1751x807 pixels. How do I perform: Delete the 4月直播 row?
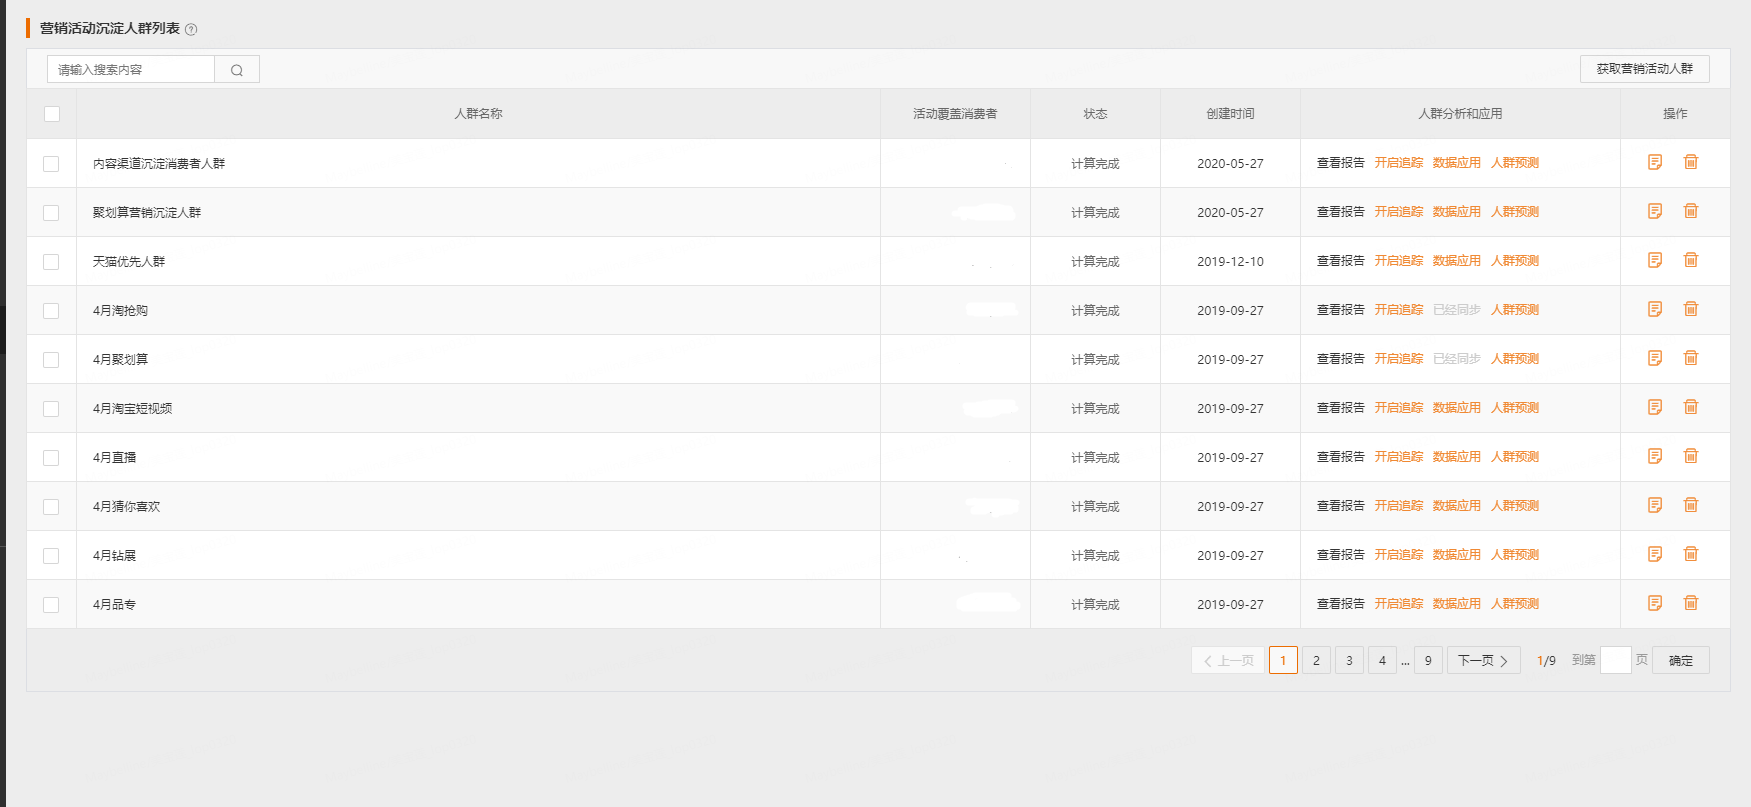pyautogui.click(x=1691, y=456)
